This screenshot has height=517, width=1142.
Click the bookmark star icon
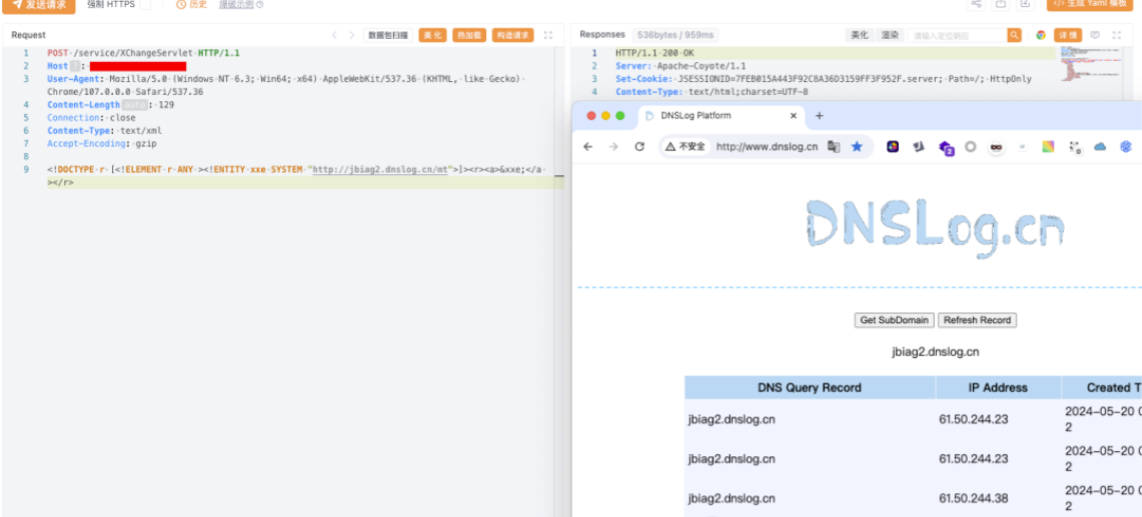coord(856,146)
